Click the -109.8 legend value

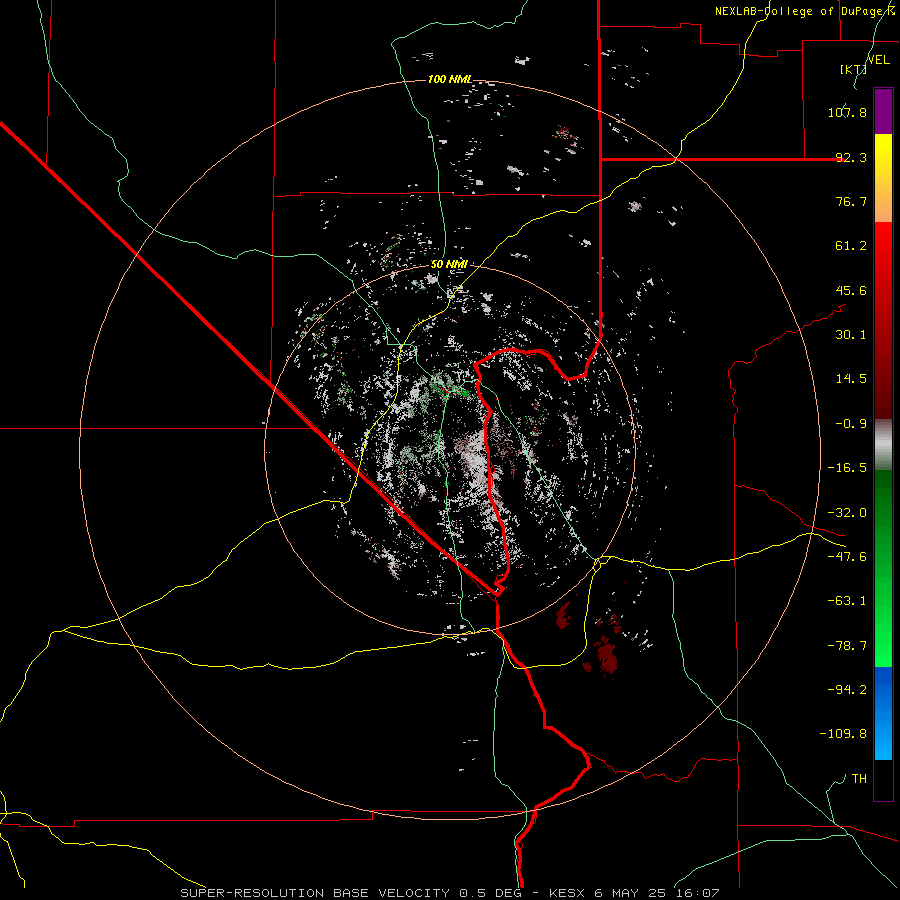pyautogui.click(x=843, y=734)
